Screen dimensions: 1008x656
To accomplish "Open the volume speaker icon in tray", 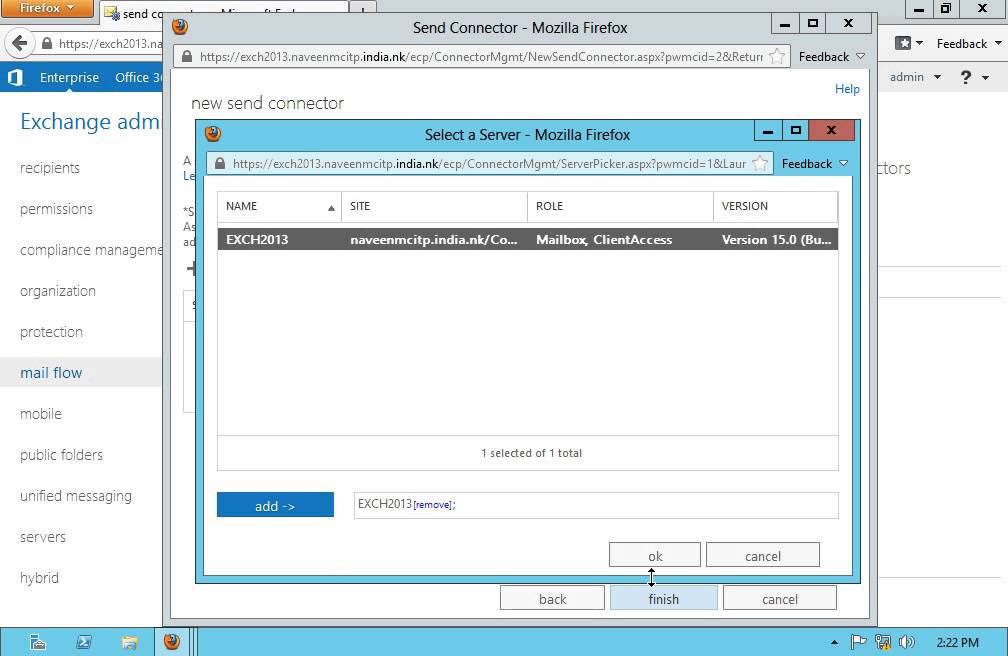I will point(906,642).
